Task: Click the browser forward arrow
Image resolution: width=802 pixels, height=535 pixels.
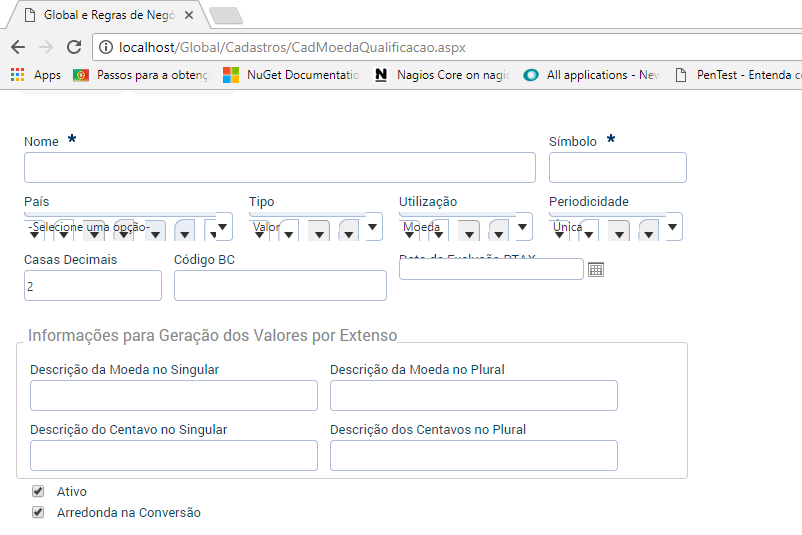Action: 46,47
